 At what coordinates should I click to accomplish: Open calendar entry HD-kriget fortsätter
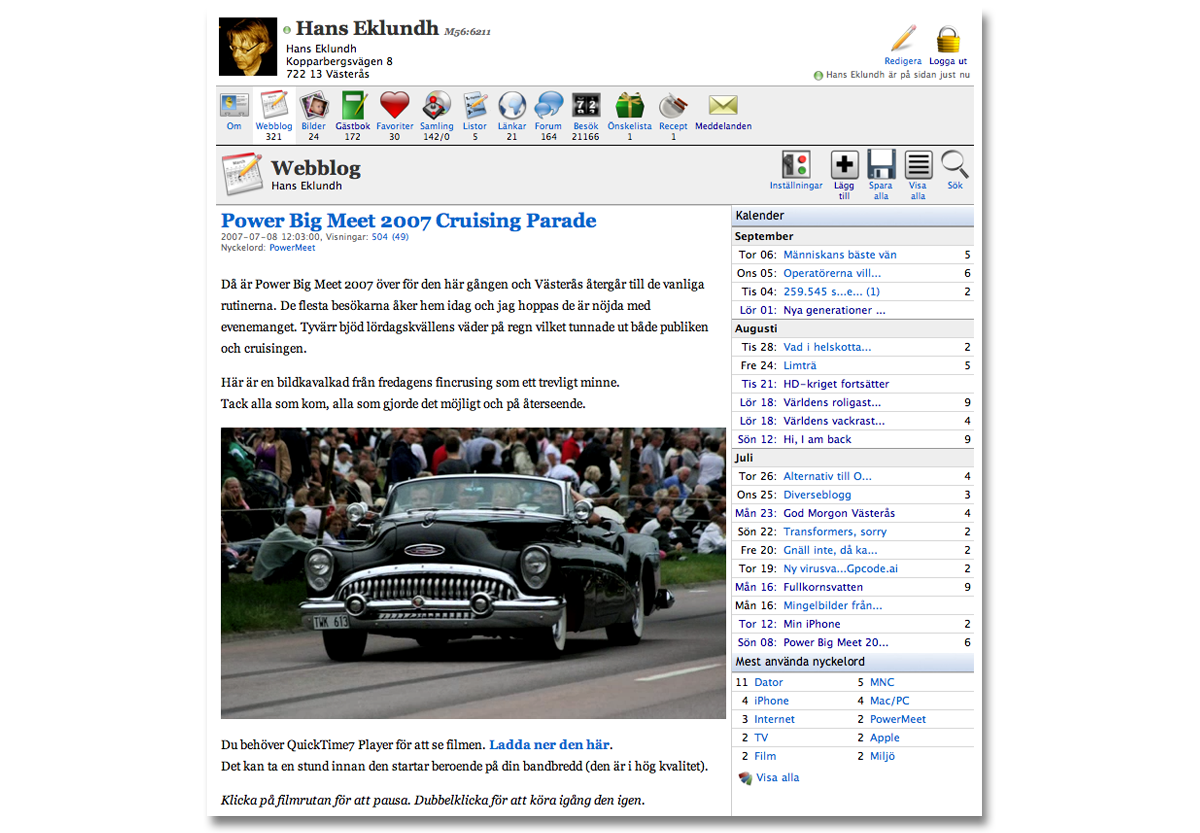click(x=836, y=384)
